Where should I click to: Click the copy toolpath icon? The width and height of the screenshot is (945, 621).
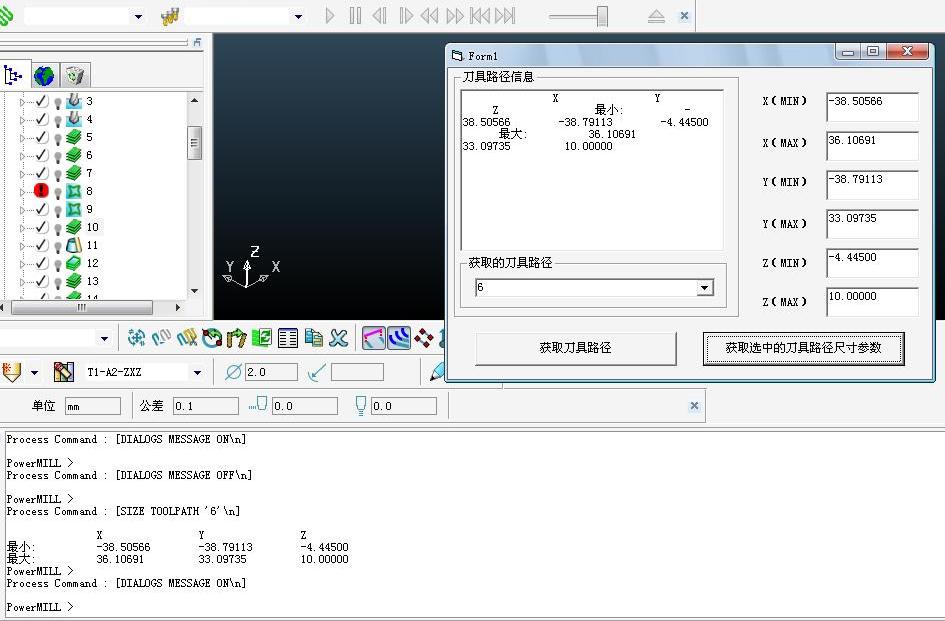(313, 338)
